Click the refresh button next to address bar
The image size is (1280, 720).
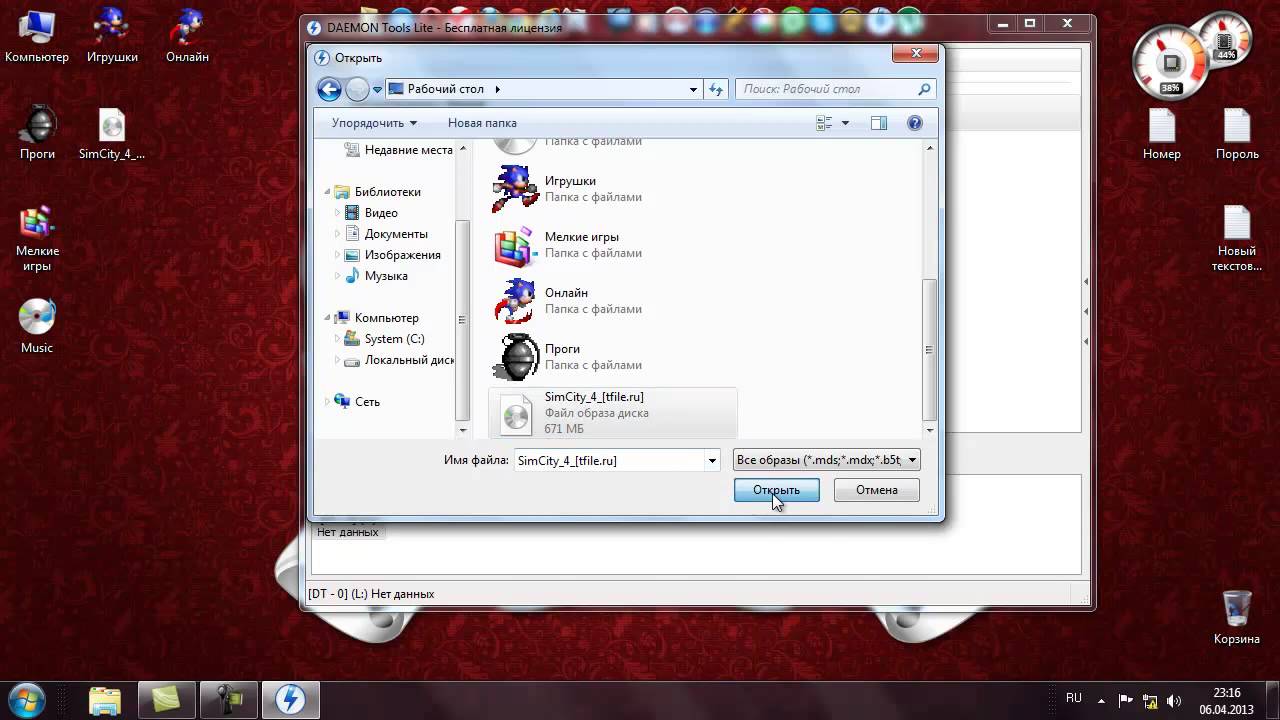(x=716, y=89)
